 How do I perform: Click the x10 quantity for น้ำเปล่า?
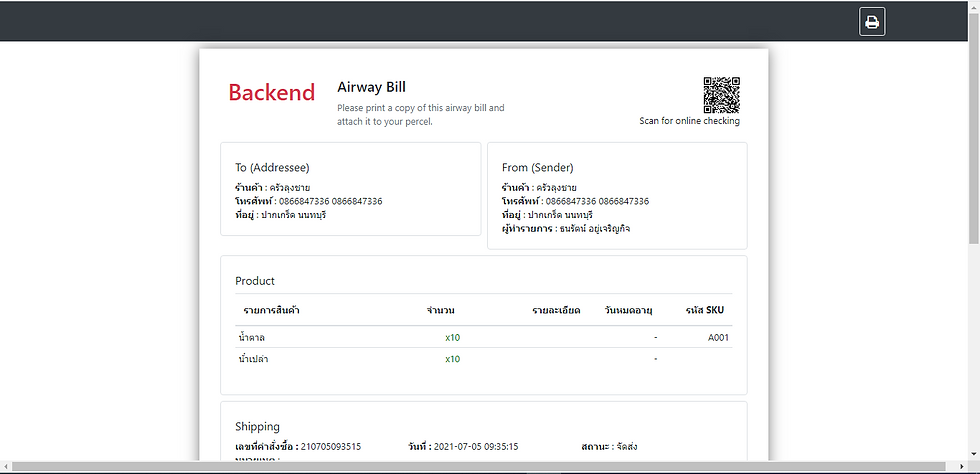(x=452, y=359)
